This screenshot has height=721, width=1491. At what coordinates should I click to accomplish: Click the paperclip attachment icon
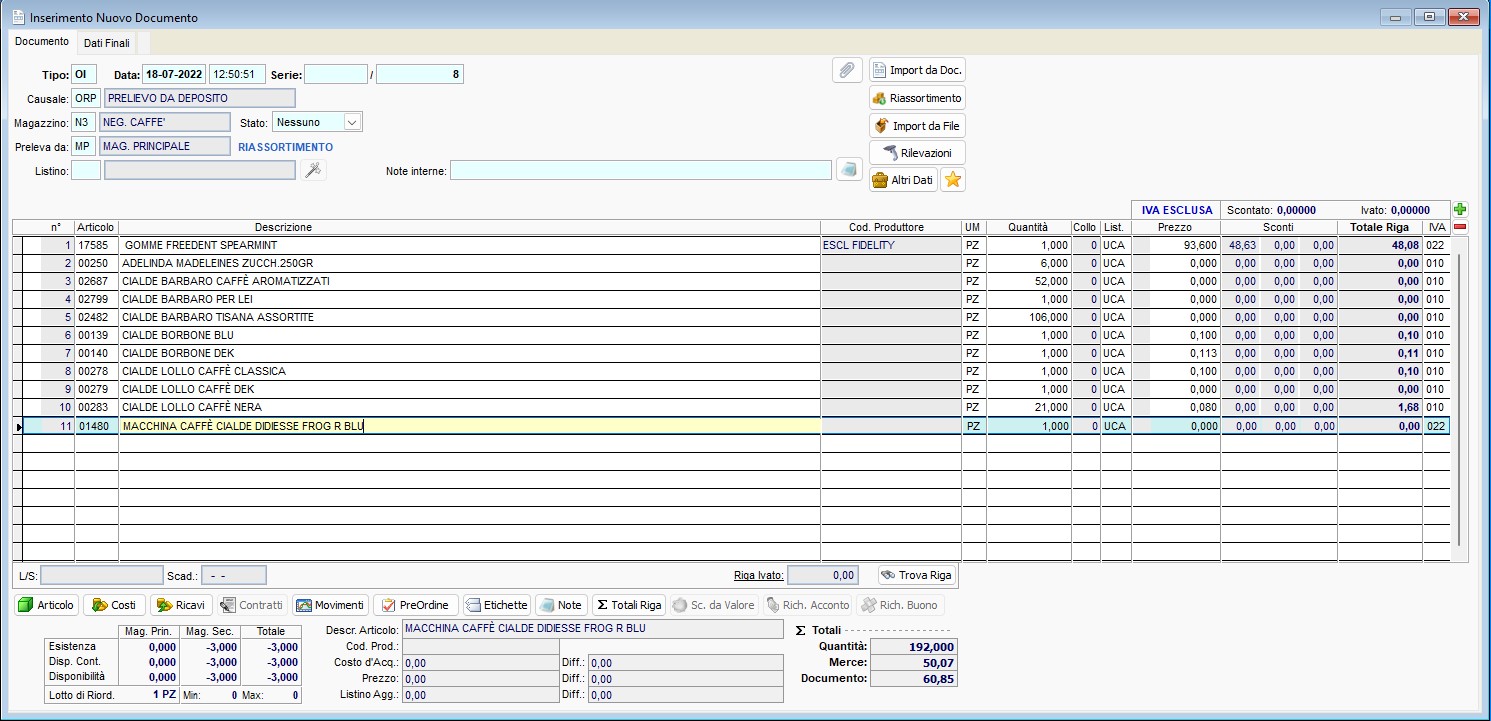(846, 70)
